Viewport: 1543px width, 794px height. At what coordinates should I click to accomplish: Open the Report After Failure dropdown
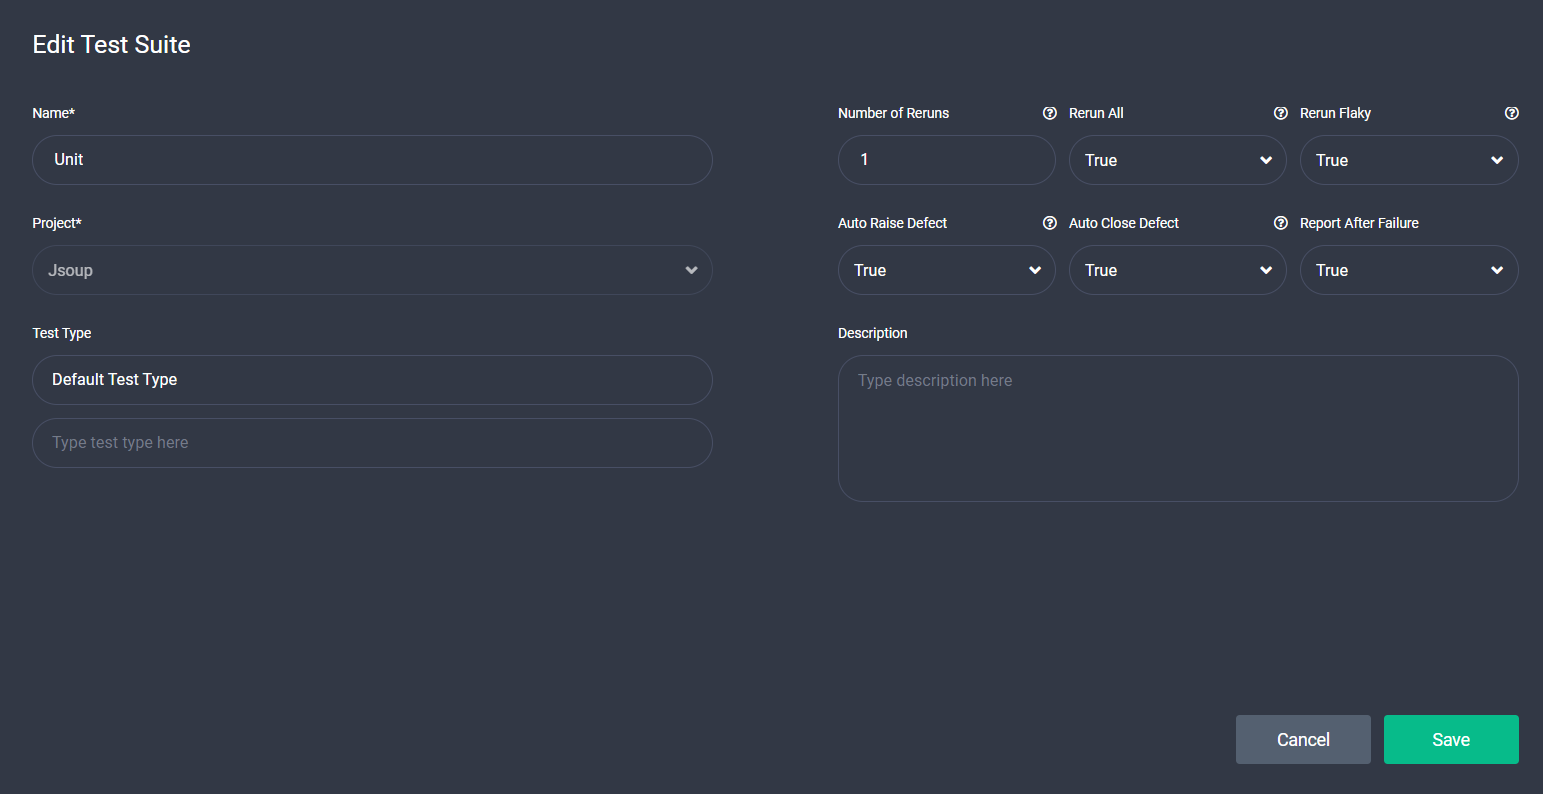(1409, 270)
